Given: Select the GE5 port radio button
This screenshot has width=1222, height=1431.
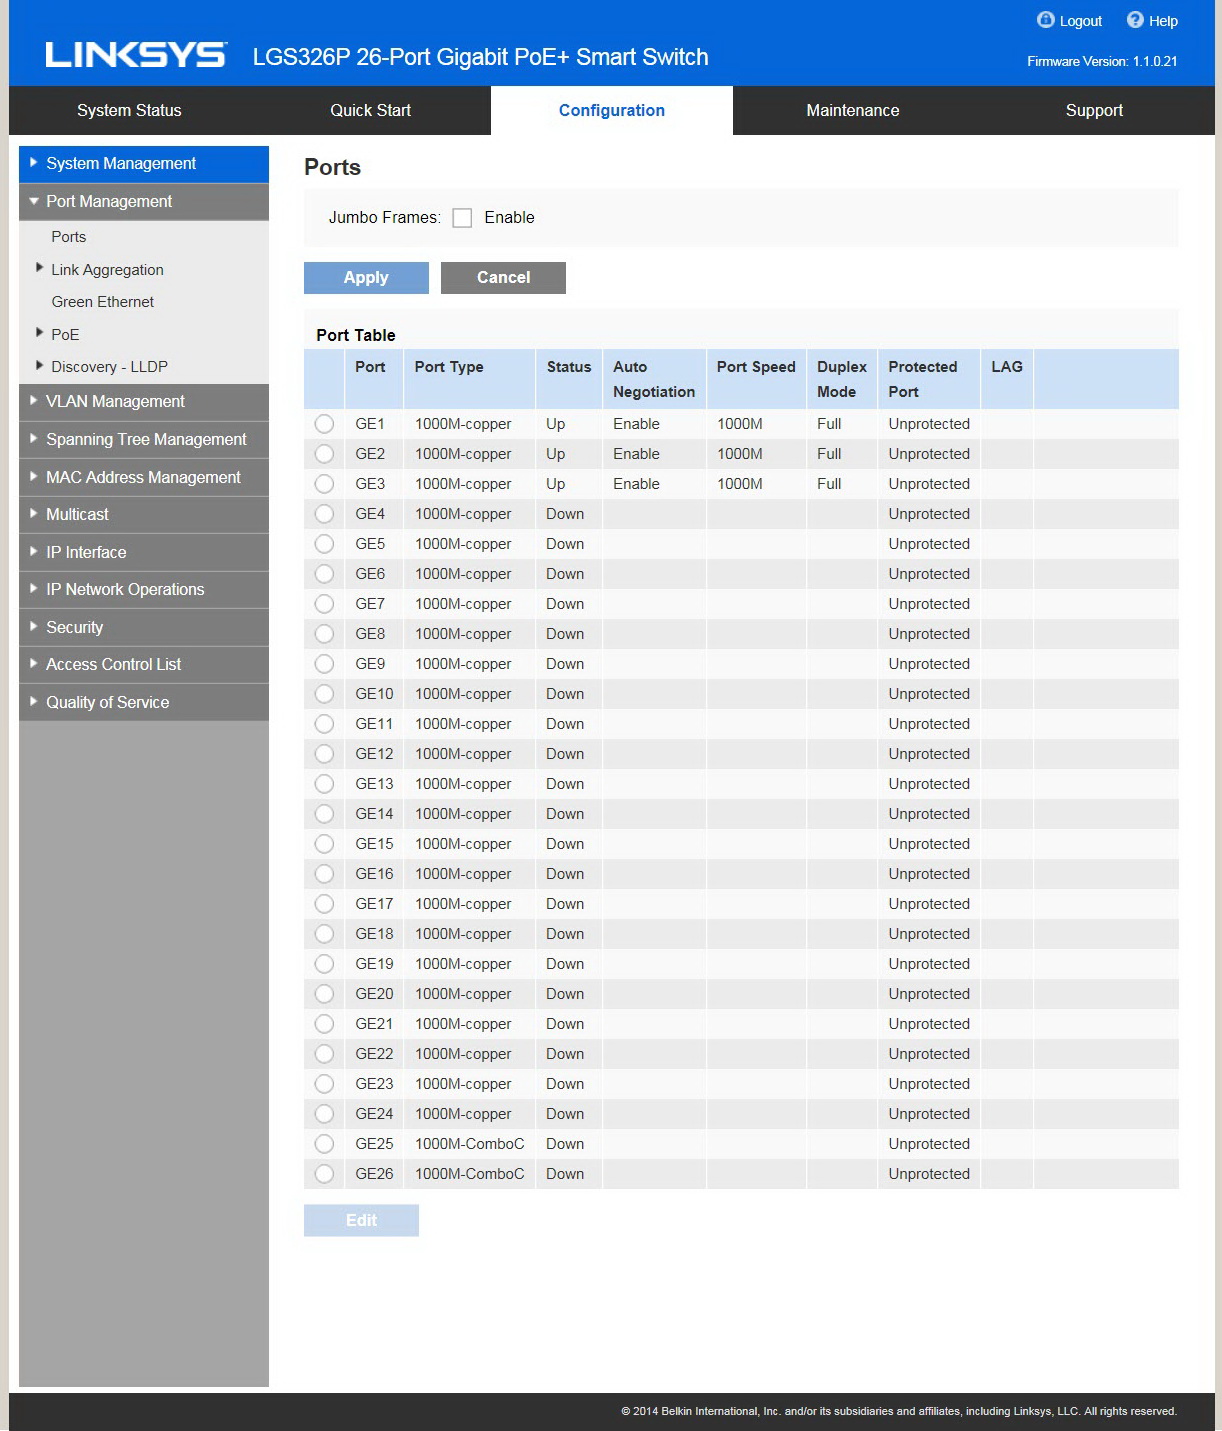Looking at the screenshot, I should pyautogui.click(x=324, y=544).
